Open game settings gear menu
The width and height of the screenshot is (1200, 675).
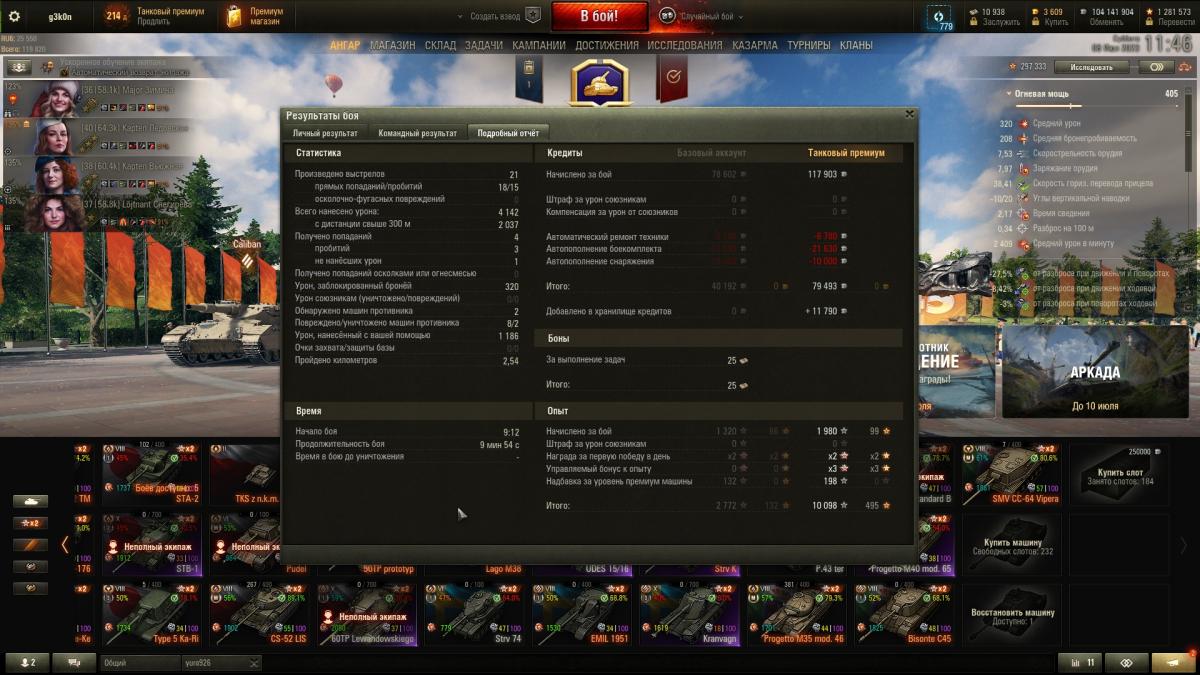pos(14,16)
